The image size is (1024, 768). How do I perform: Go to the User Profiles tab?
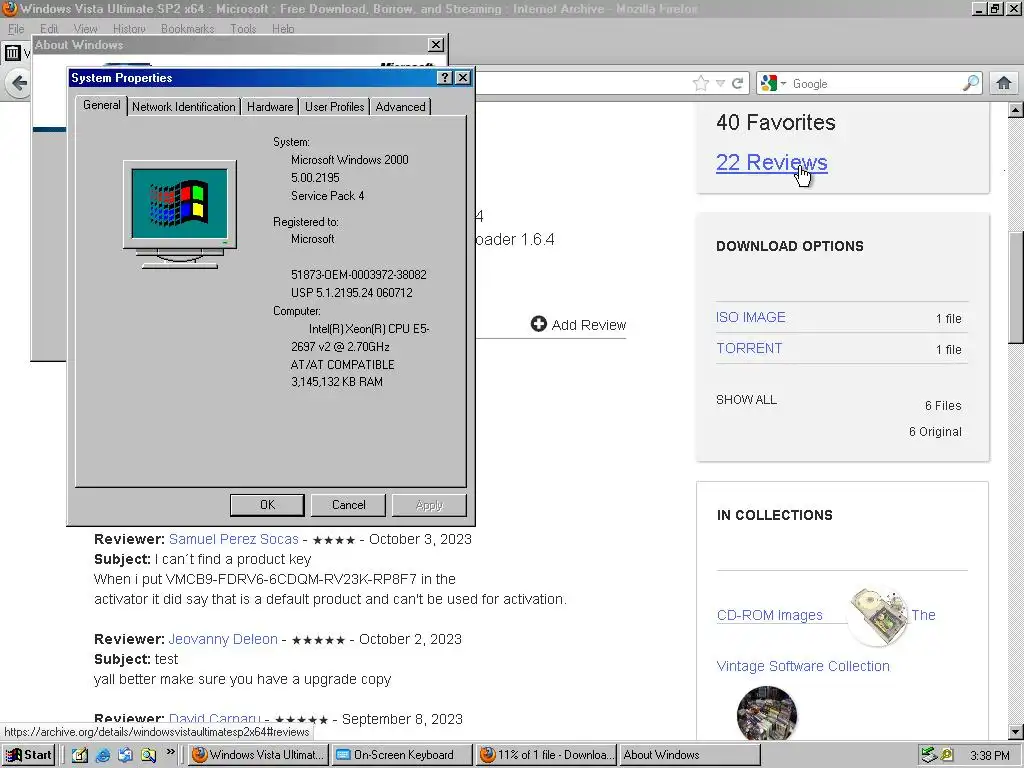[x=334, y=107]
